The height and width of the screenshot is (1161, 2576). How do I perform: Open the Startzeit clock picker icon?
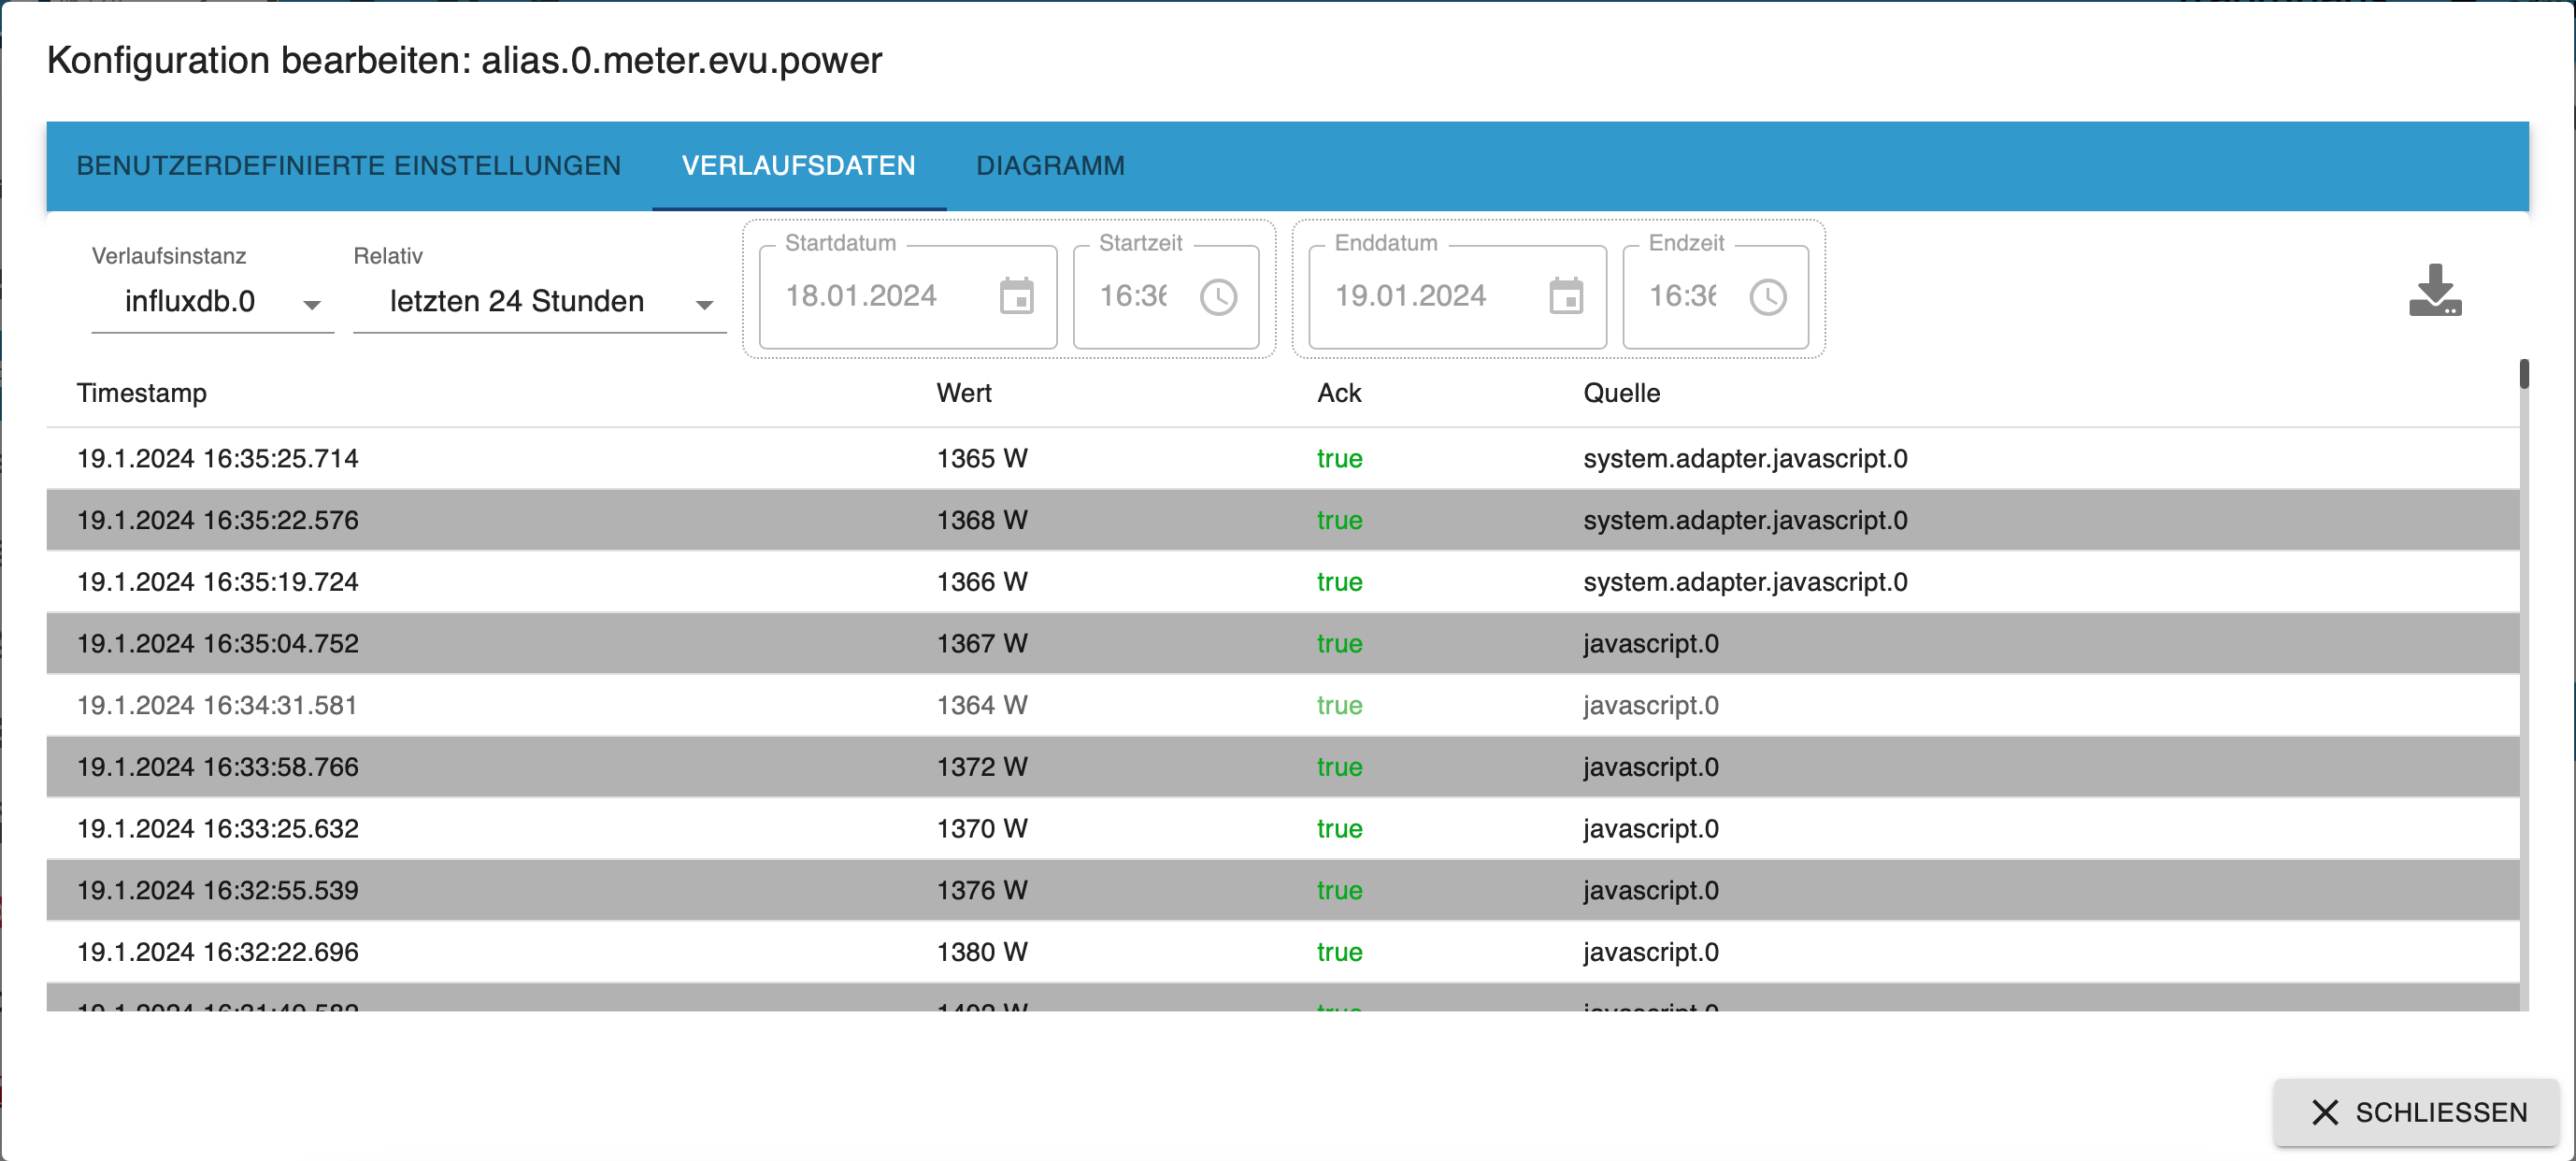(x=1218, y=297)
